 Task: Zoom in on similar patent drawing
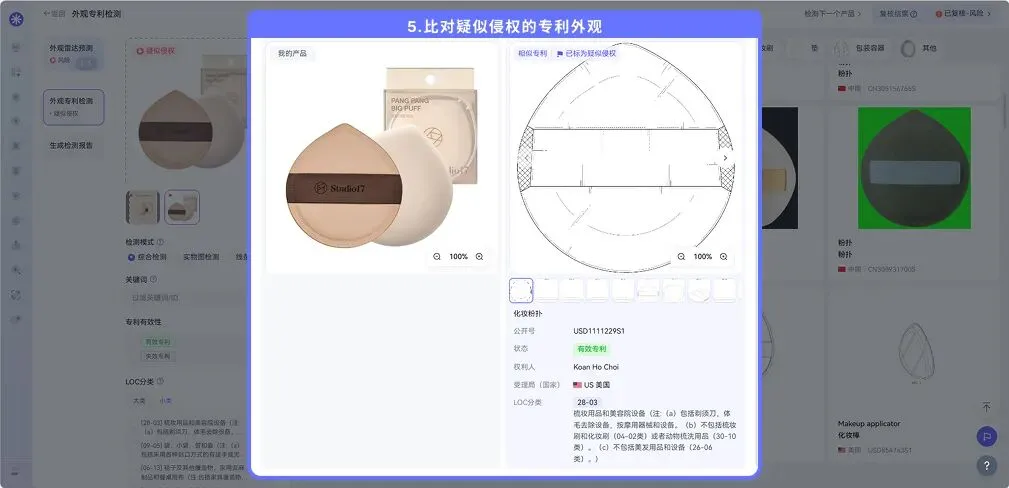tap(724, 256)
